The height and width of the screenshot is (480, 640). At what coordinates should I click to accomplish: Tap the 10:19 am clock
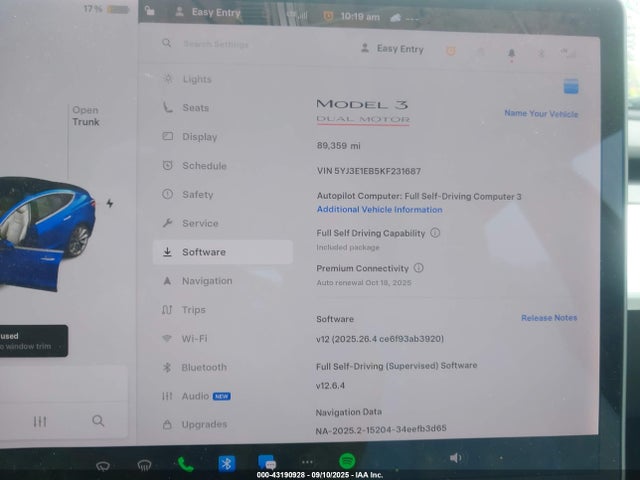(360, 17)
